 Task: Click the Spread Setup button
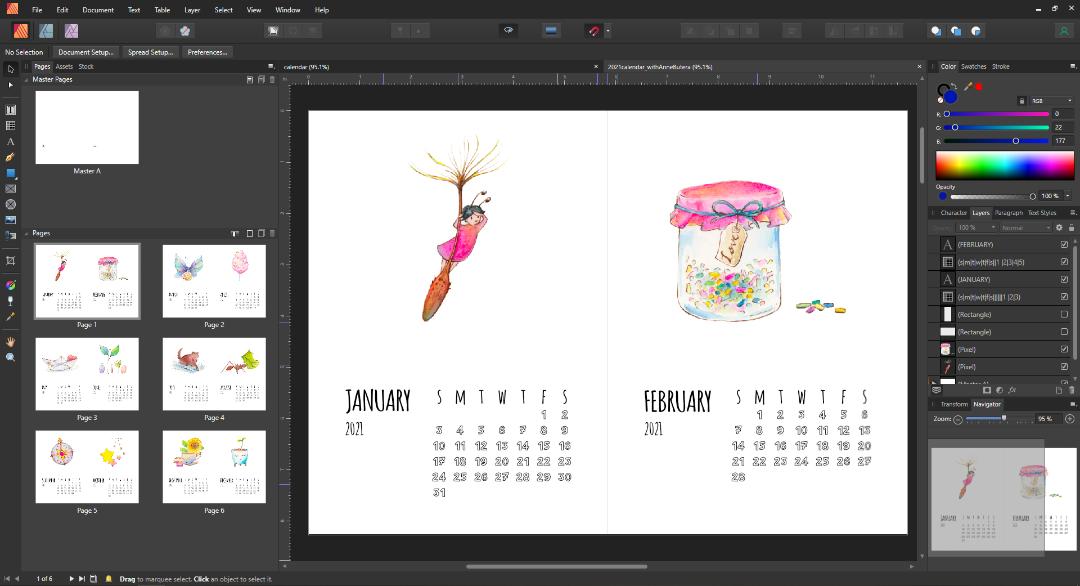[x=150, y=52]
